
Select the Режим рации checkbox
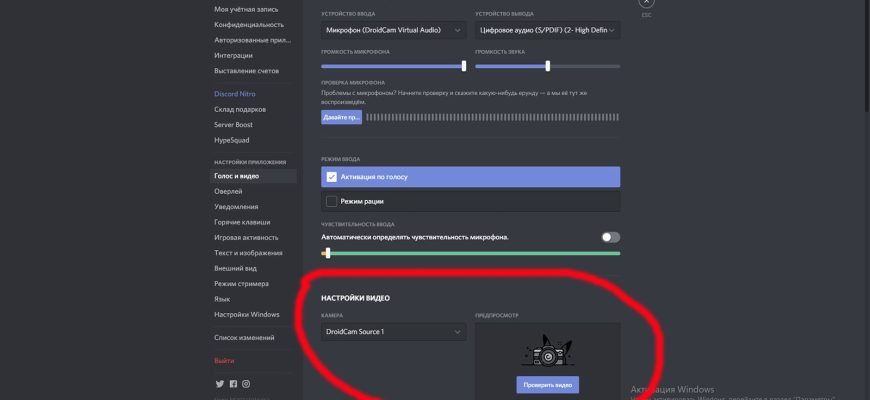click(x=332, y=201)
